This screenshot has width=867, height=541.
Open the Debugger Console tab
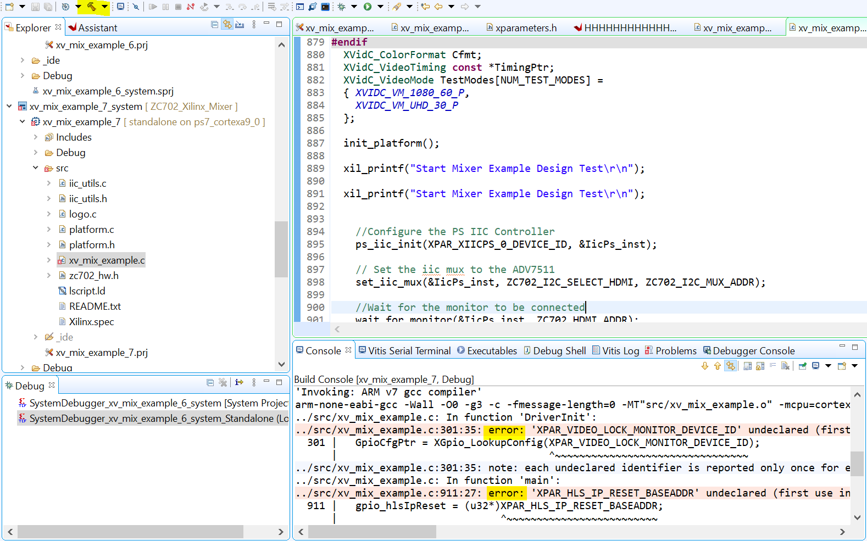pyautogui.click(x=749, y=351)
